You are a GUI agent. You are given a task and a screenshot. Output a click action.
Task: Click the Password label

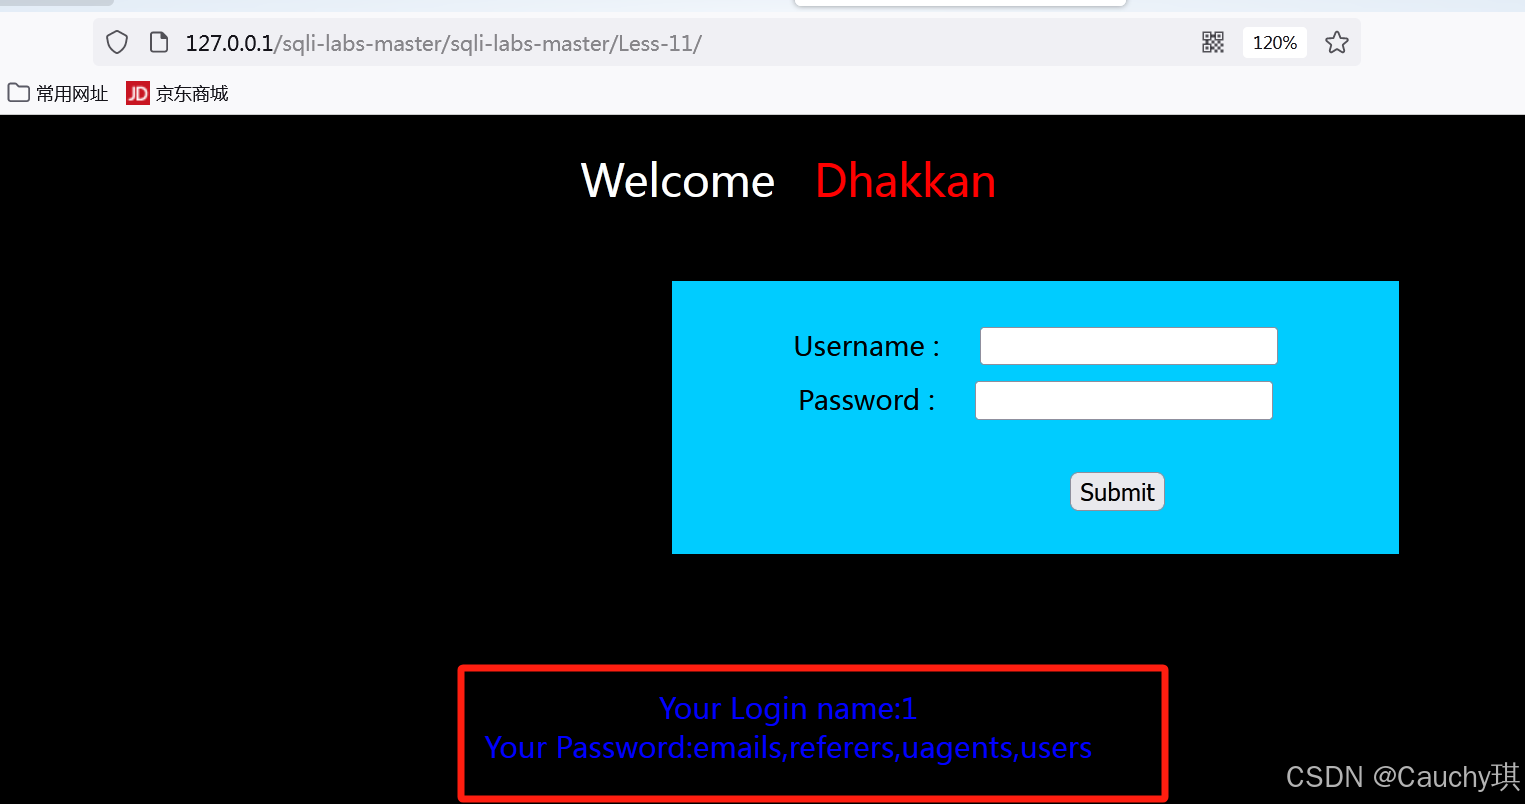point(866,400)
